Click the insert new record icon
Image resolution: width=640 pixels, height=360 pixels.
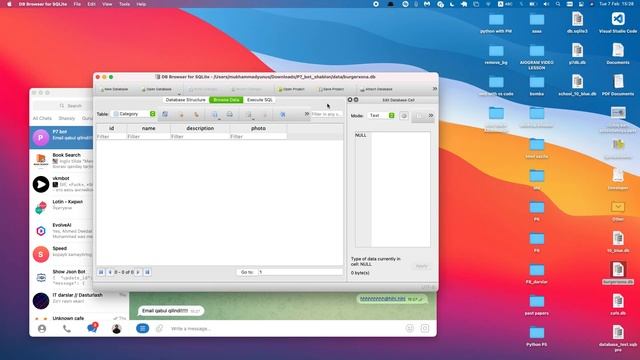248,115
